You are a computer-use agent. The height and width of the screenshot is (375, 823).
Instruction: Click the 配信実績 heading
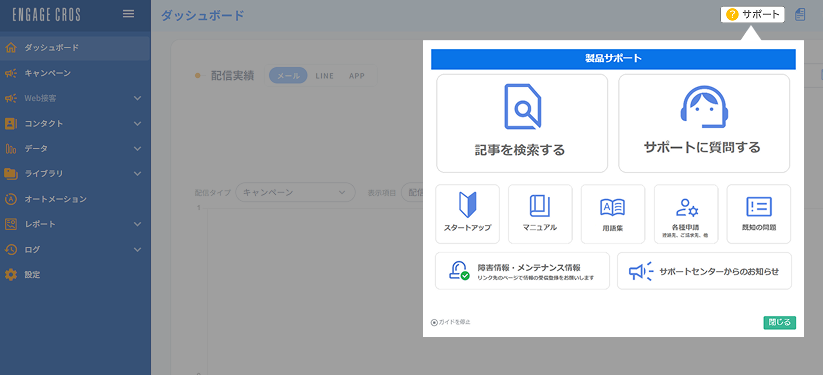(x=232, y=76)
